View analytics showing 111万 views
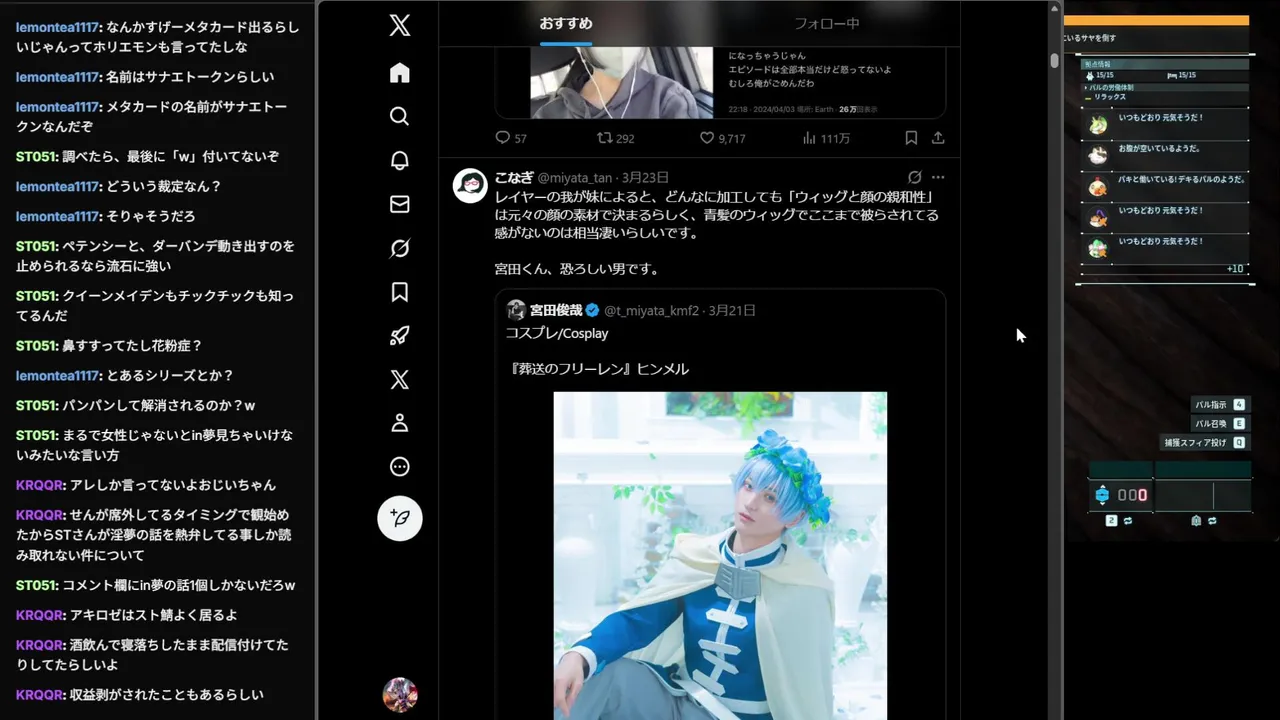This screenshot has width=1280, height=720. coord(826,138)
